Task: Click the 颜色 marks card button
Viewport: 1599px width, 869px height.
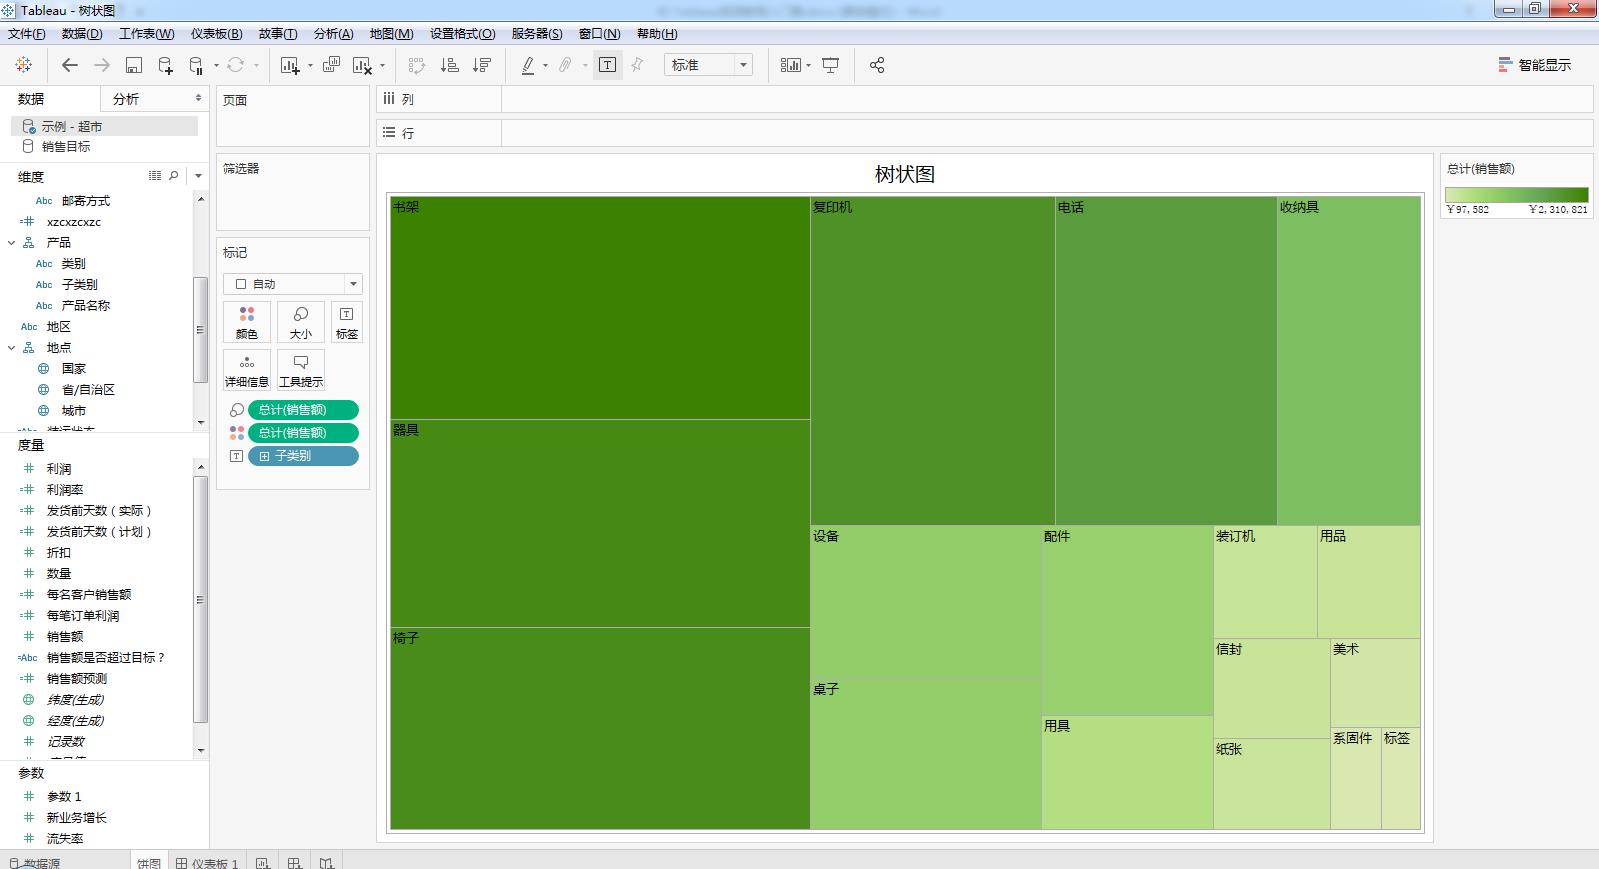Action: pos(246,322)
